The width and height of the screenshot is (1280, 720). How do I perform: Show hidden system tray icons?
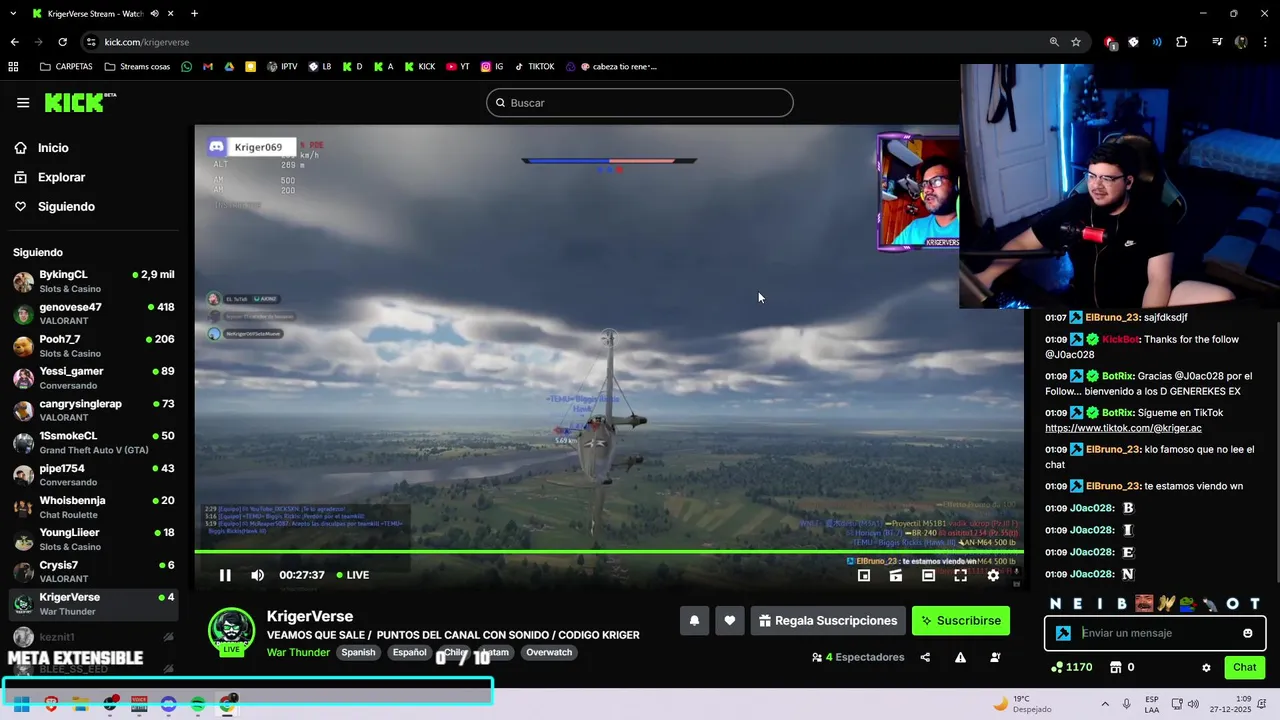[x=1105, y=704]
